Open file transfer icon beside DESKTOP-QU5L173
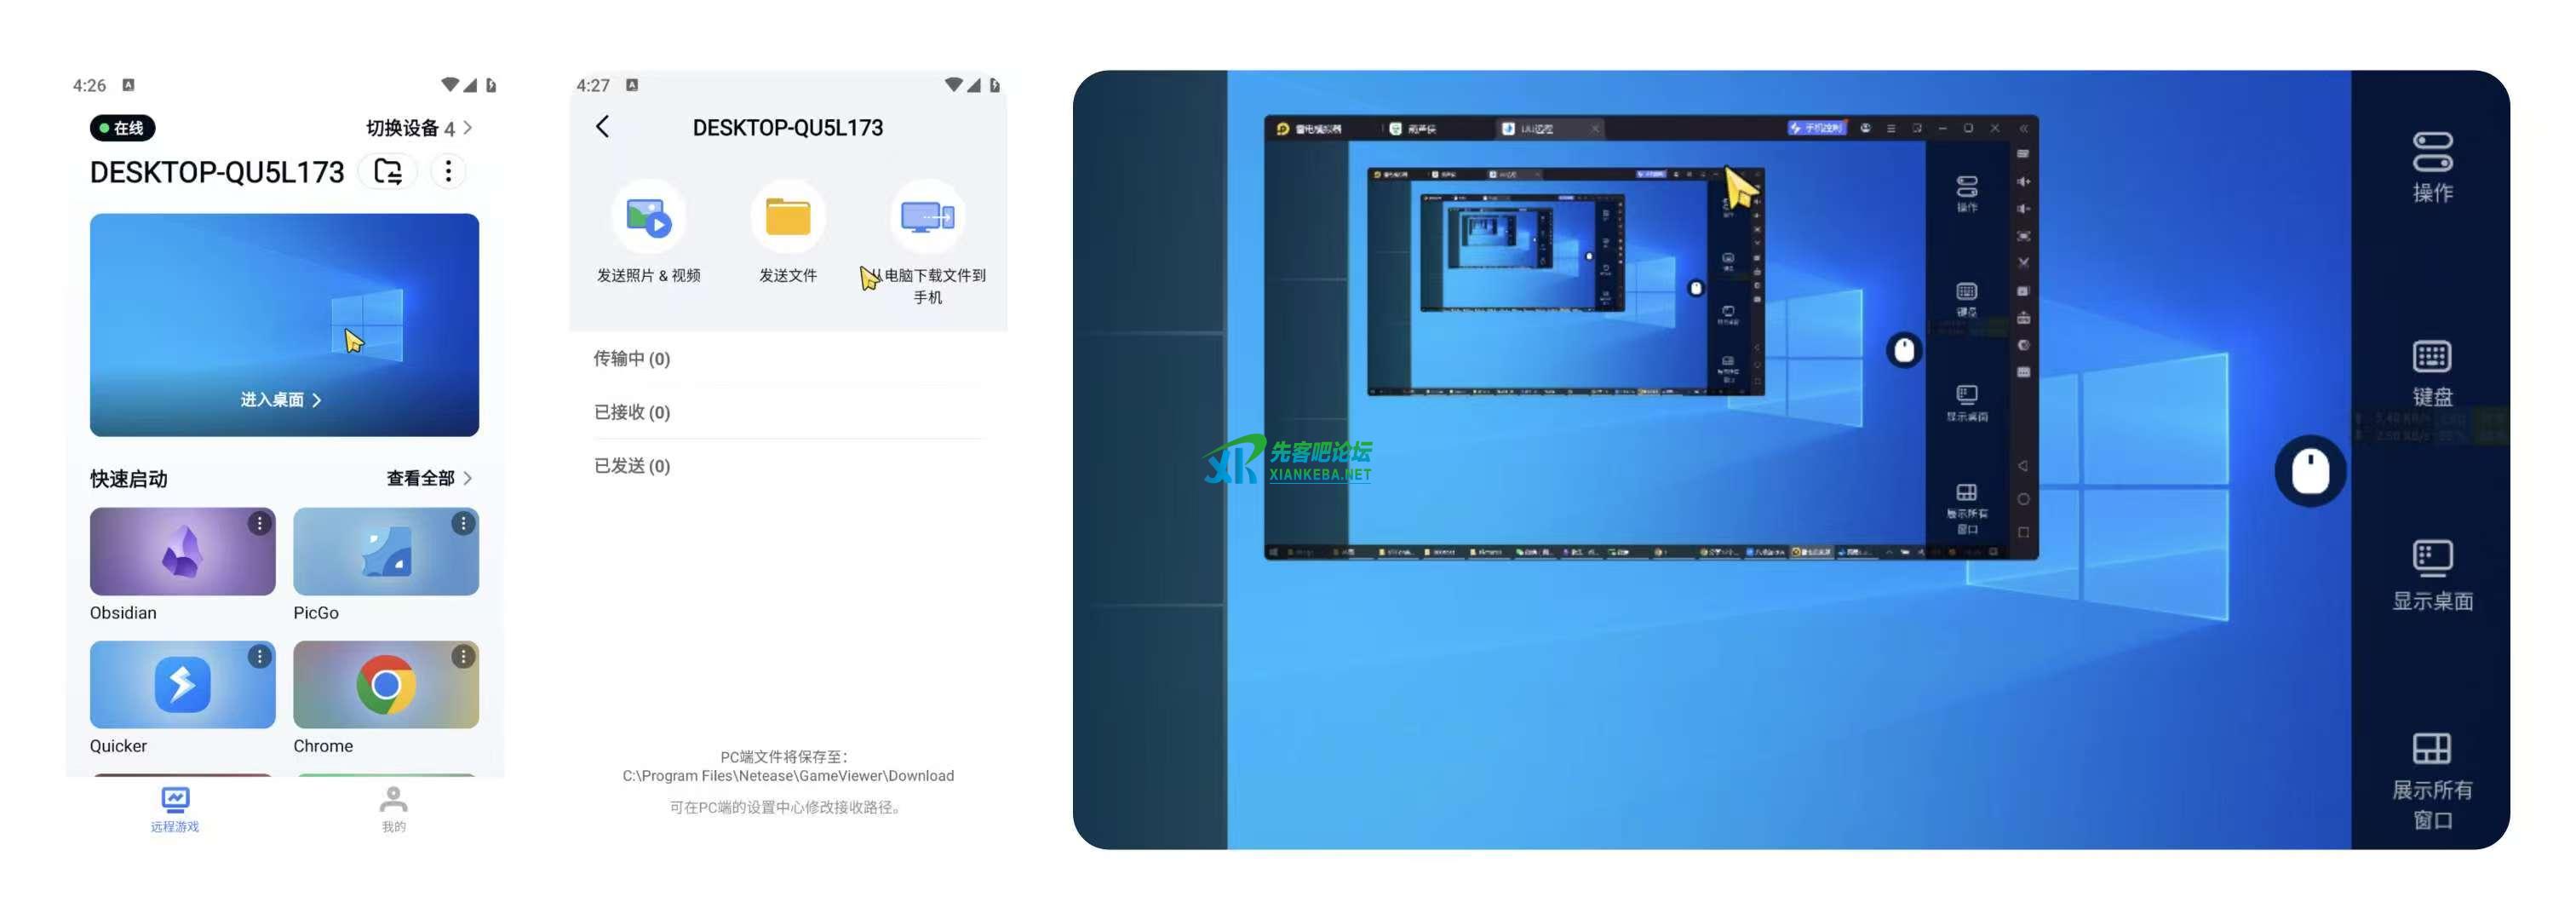The width and height of the screenshot is (2576, 920). pos(387,171)
